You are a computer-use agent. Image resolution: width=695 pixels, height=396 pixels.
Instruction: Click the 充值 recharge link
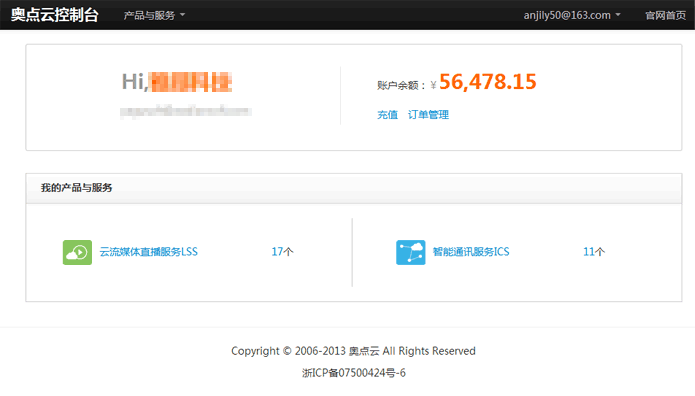[x=387, y=115]
